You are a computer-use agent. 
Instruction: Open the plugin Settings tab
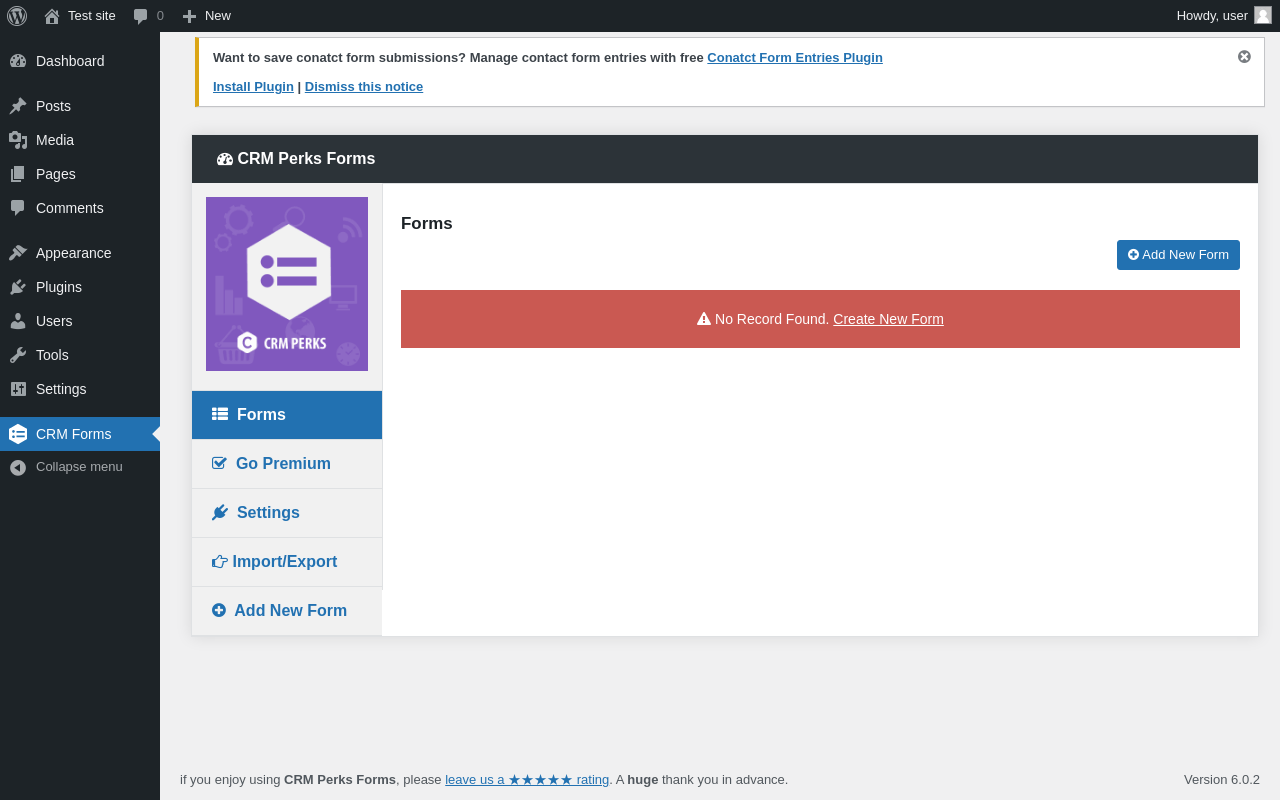287,513
